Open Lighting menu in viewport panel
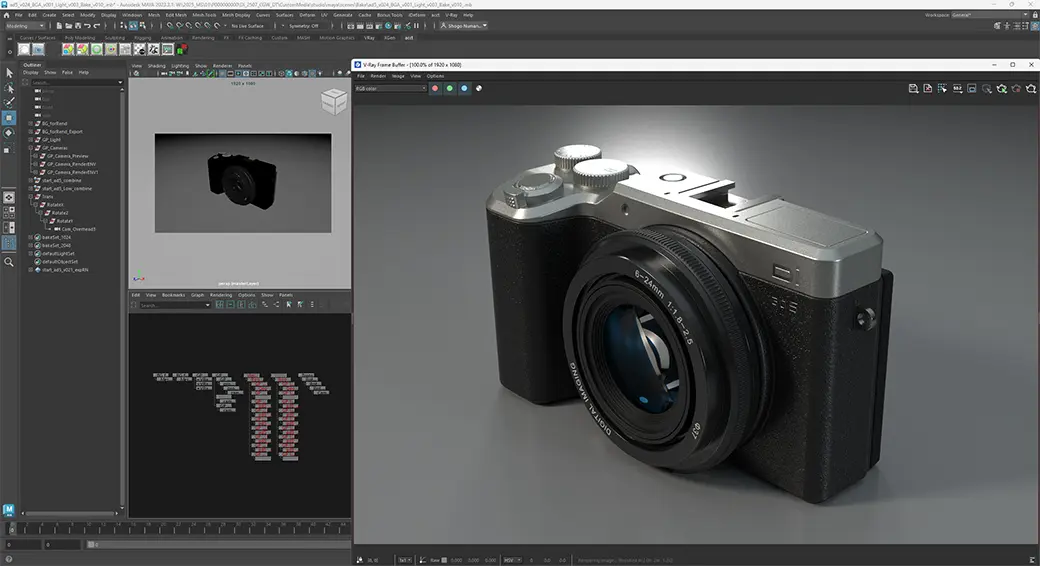The width and height of the screenshot is (1040, 566). click(x=180, y=66)
